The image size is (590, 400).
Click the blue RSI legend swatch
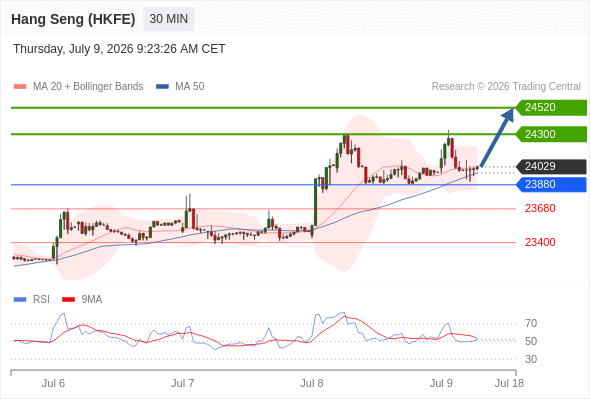click(20, 300)
